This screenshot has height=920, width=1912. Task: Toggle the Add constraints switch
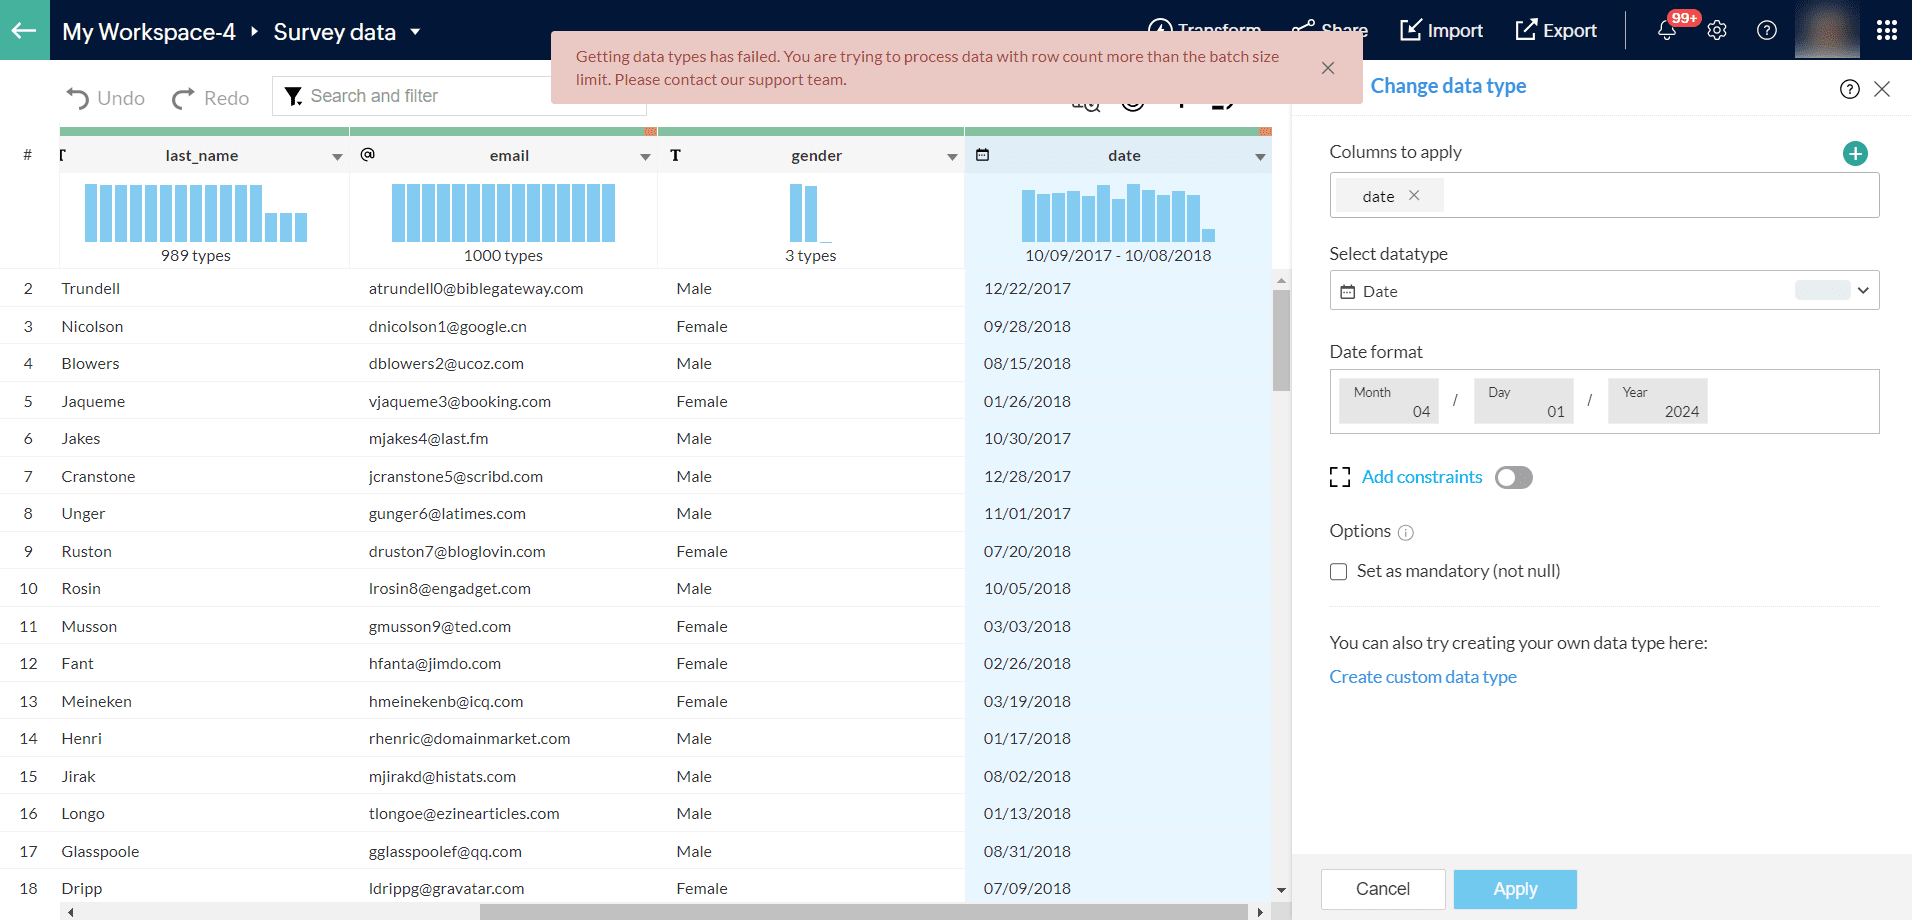1513,478
